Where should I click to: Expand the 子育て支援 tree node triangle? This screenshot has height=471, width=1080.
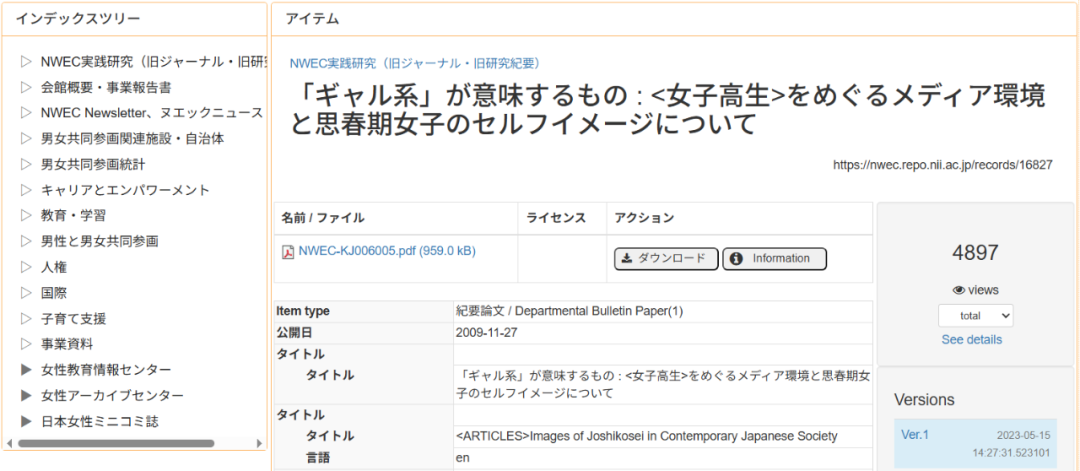point(27,319)
